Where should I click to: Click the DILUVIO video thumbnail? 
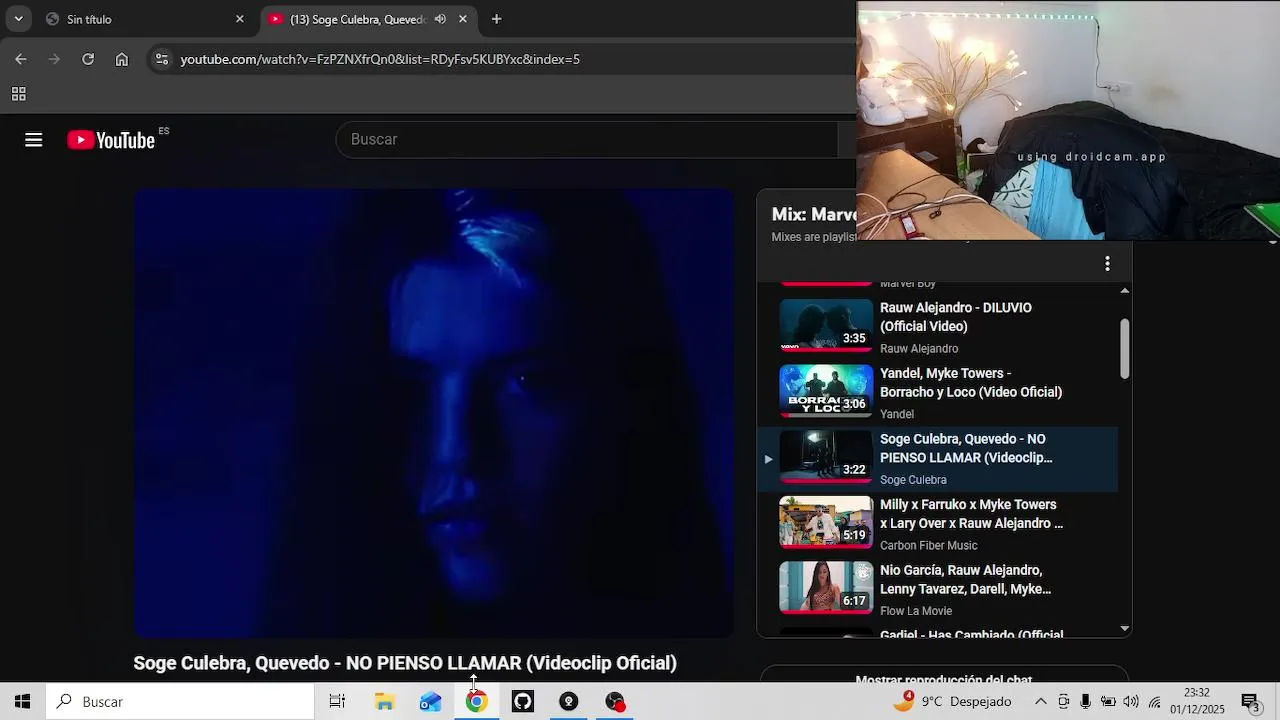click(826, 325)
